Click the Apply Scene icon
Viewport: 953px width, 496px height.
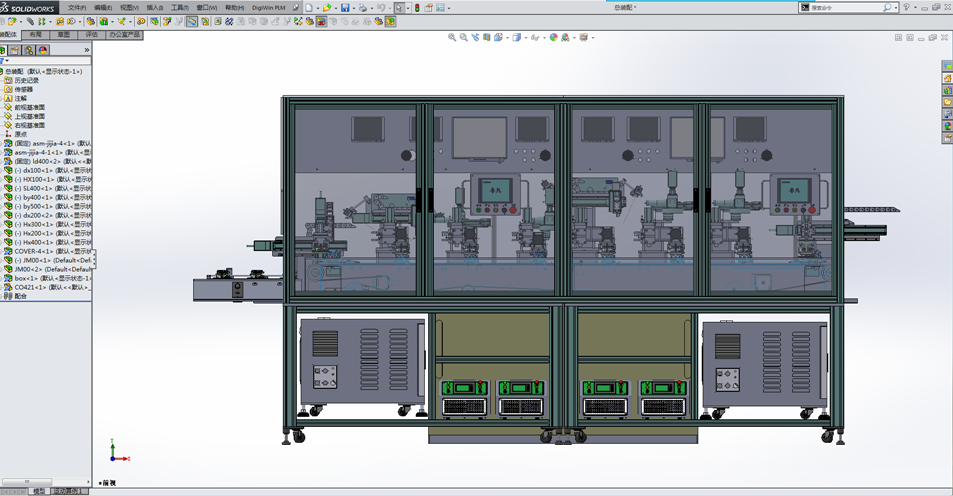click(x=565, y=37)
